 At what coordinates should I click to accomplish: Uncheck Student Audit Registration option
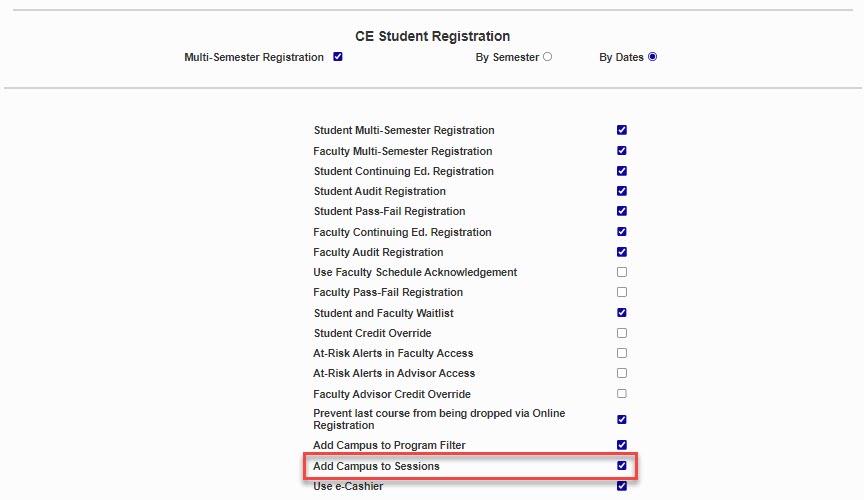tap(622, 191)
